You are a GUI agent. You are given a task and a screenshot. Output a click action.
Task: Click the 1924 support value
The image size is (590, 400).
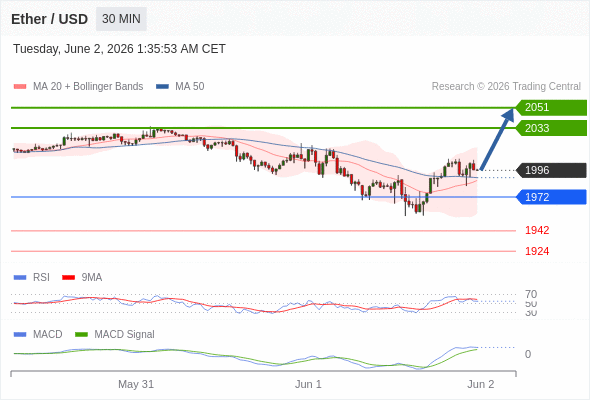click(537, 251)
